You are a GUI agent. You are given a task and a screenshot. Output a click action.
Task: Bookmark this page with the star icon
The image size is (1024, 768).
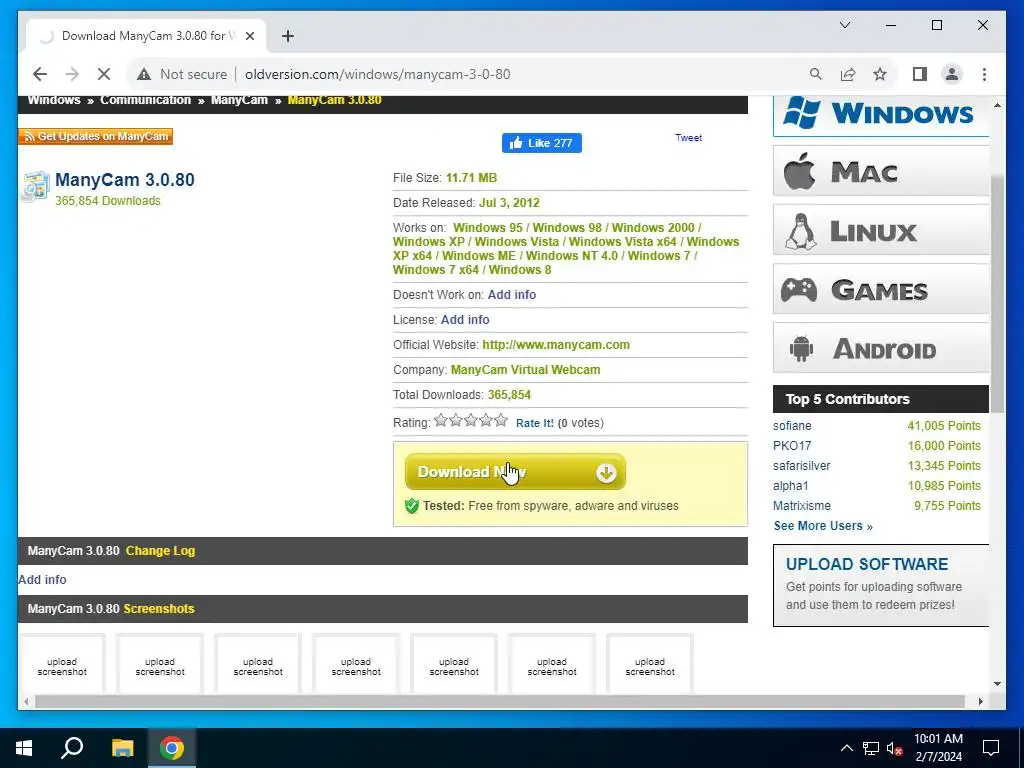pos(880,74)
